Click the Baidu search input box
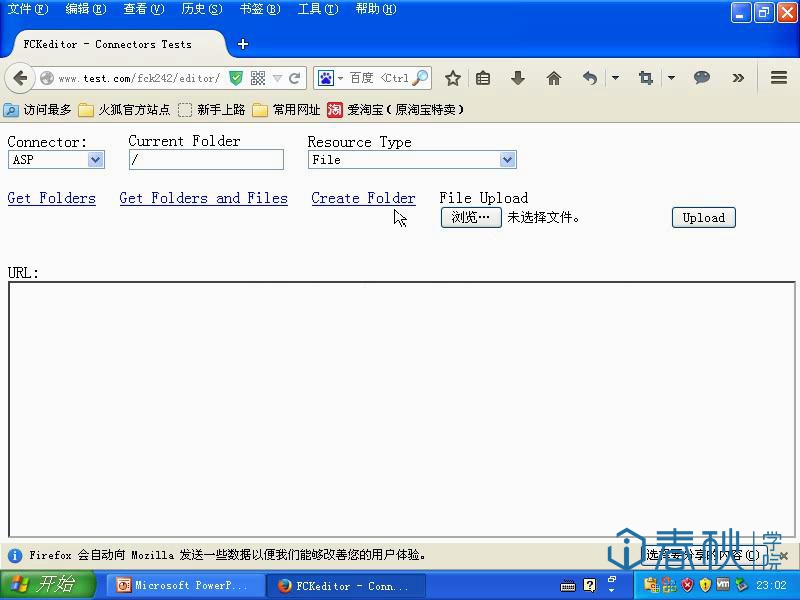The width and height of the screenshot is (800, 600). (379, 78)
